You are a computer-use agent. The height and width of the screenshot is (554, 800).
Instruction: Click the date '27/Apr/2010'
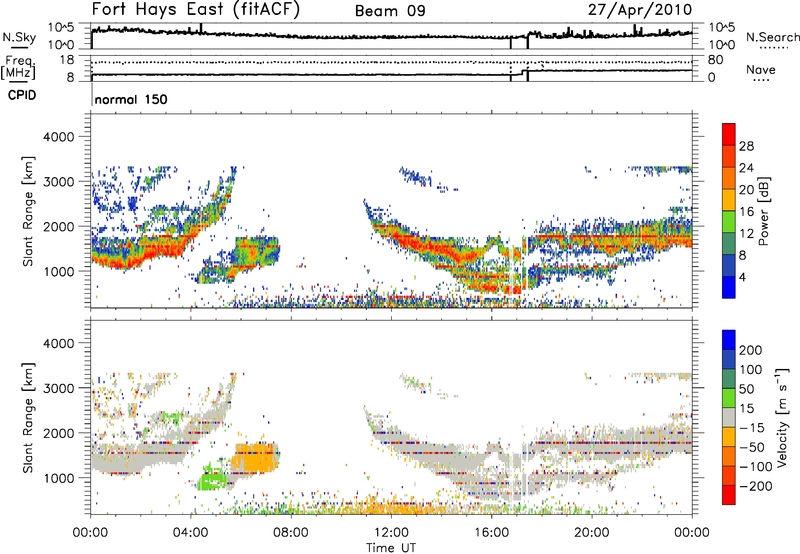[x=640, y=10]
